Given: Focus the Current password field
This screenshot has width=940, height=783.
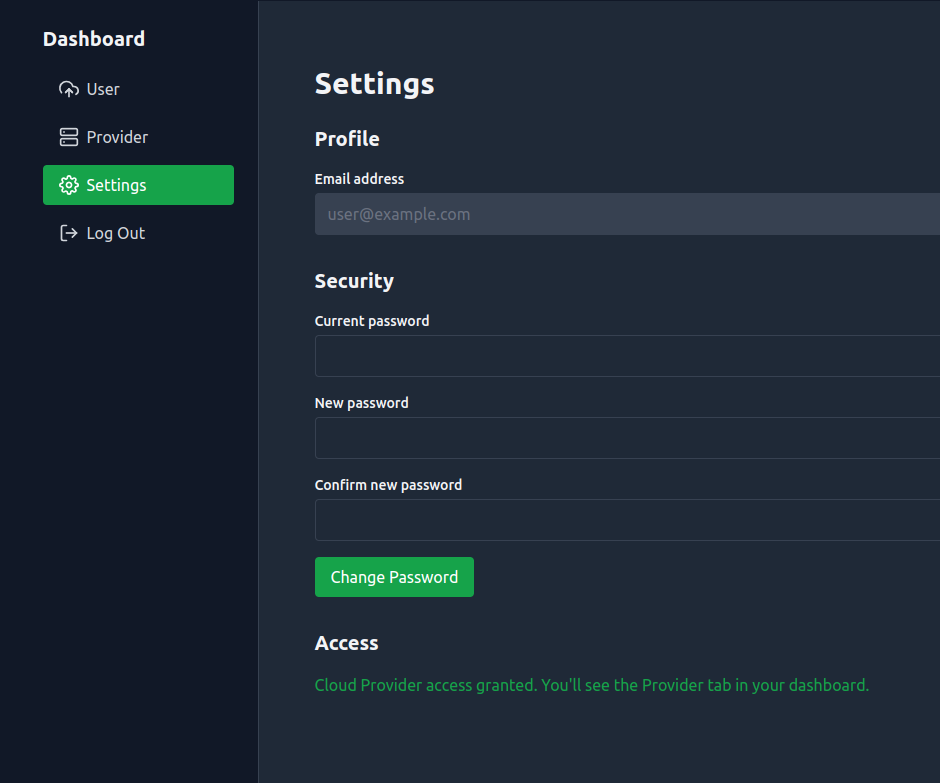Looking at the screenshot, I should click(627, 356).
